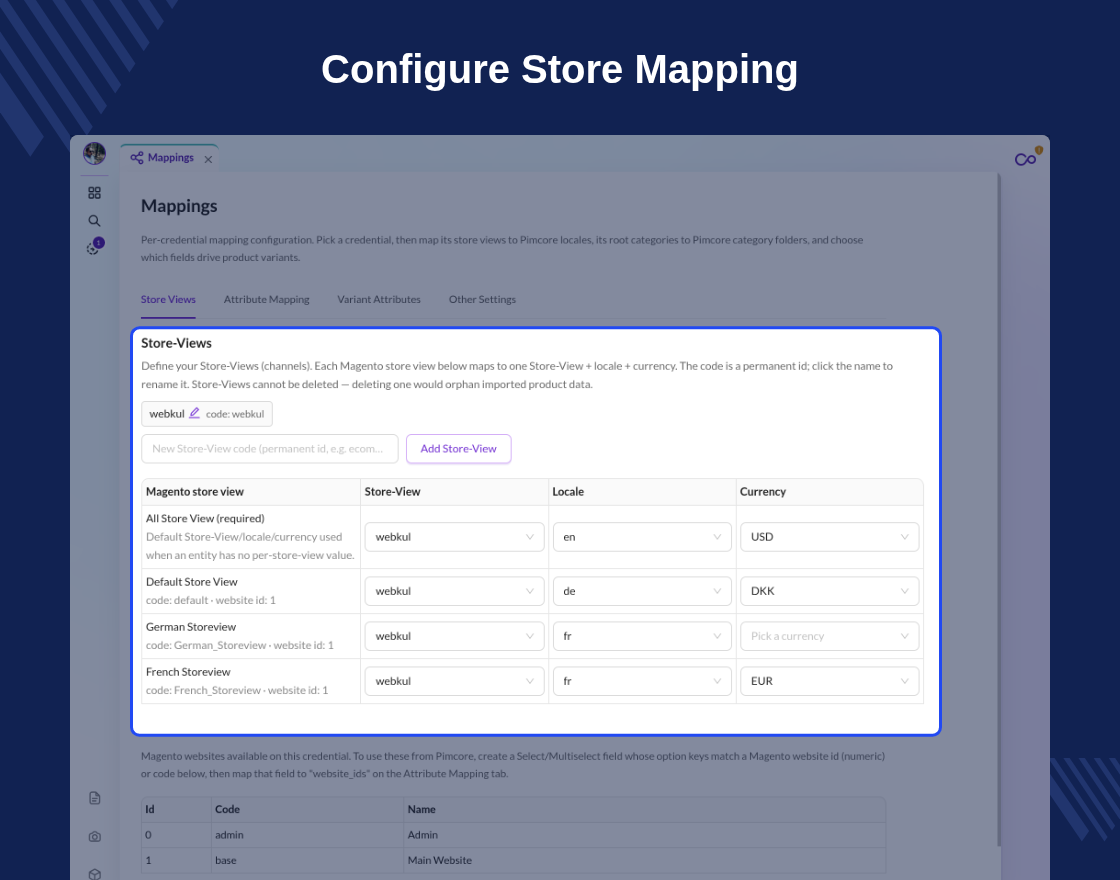Open Locale dropdown showing en
Screen dimensions: 1120x880
(x=642, y=537)
